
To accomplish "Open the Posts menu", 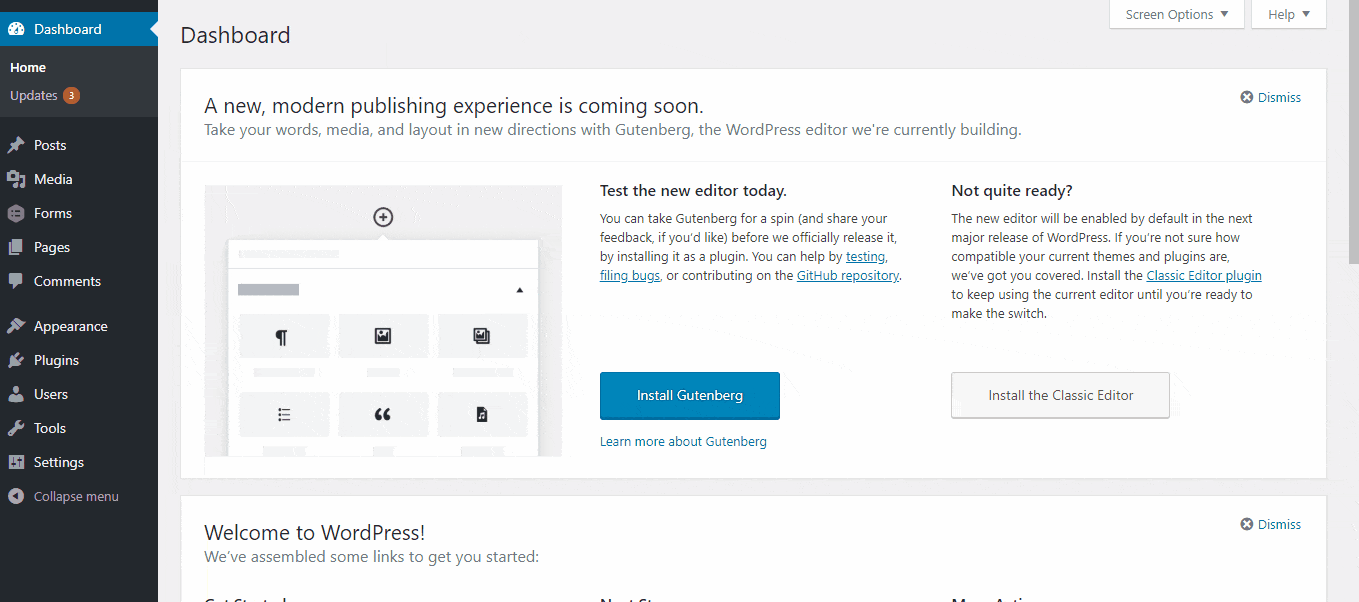I will tap(79, 145).
